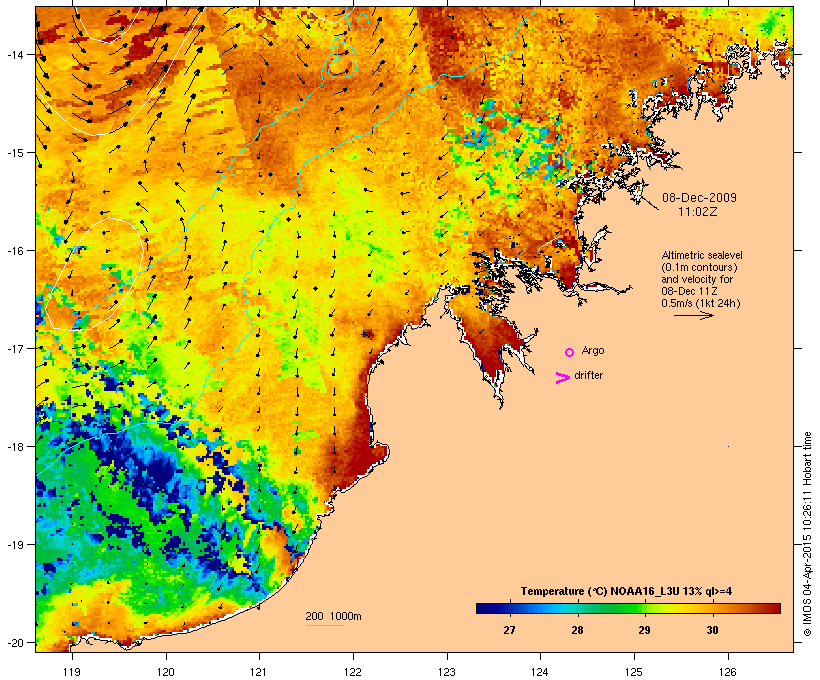Click the longitude label '120'

click(166, 672)
